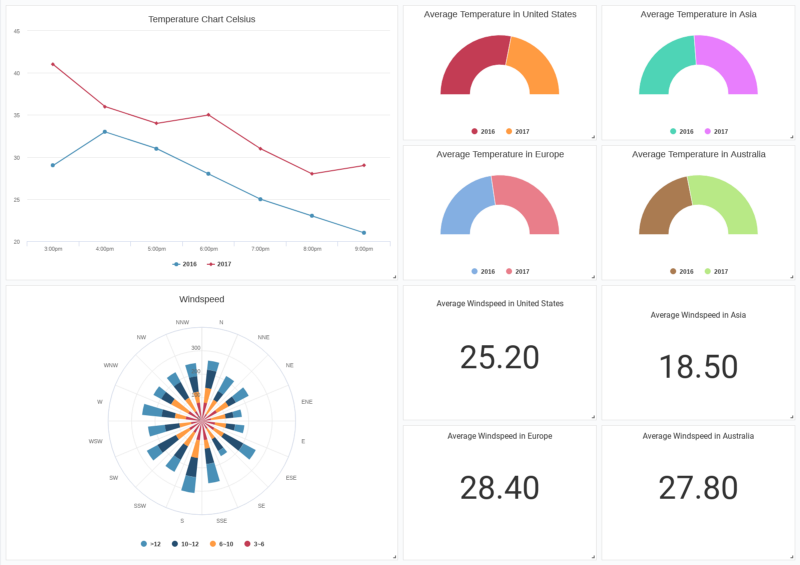The height and width of the screenshot is (565, 800).
Task: Toggle 2016 series in Temperature Chart legend
Action: click(x=184, y=264)
